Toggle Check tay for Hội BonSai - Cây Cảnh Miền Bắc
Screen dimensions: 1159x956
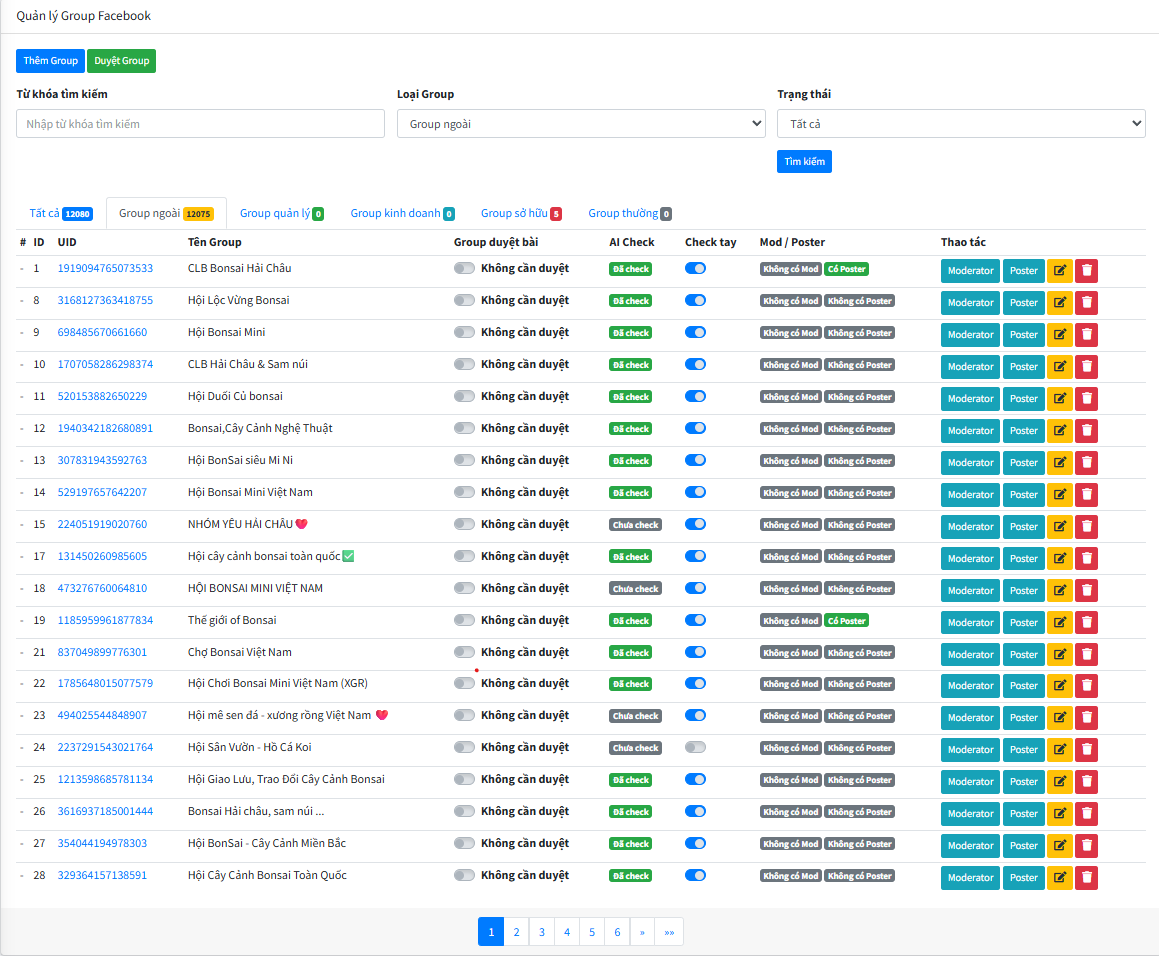click(696, 844)
